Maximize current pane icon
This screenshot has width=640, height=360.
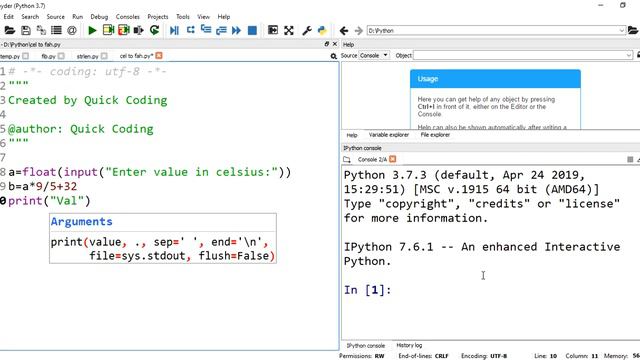pyautogui.click(x=273, y=30)
